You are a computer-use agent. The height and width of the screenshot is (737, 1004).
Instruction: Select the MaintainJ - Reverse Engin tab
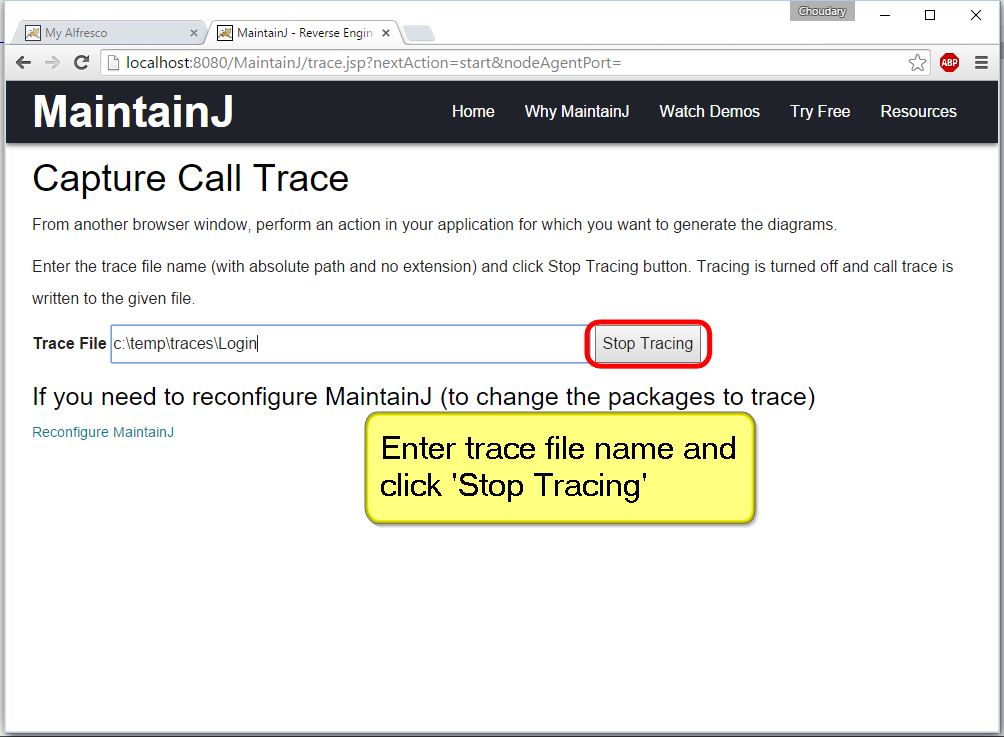(x=300, y=33)
